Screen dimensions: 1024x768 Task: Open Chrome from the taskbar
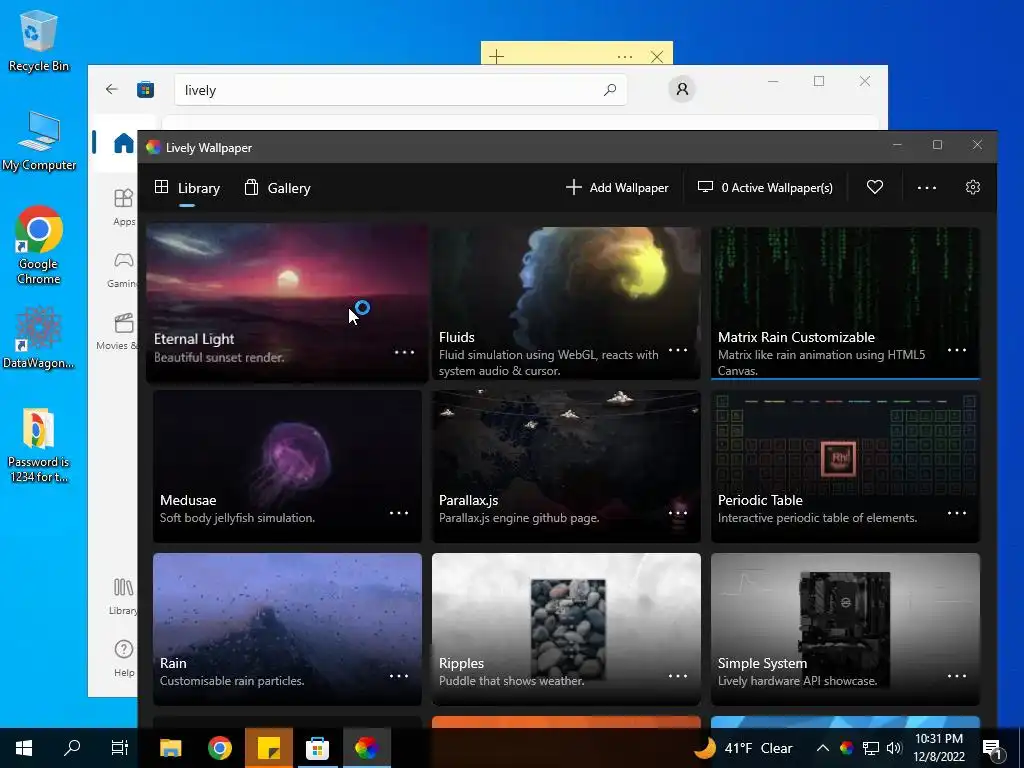tap(219, 748)
